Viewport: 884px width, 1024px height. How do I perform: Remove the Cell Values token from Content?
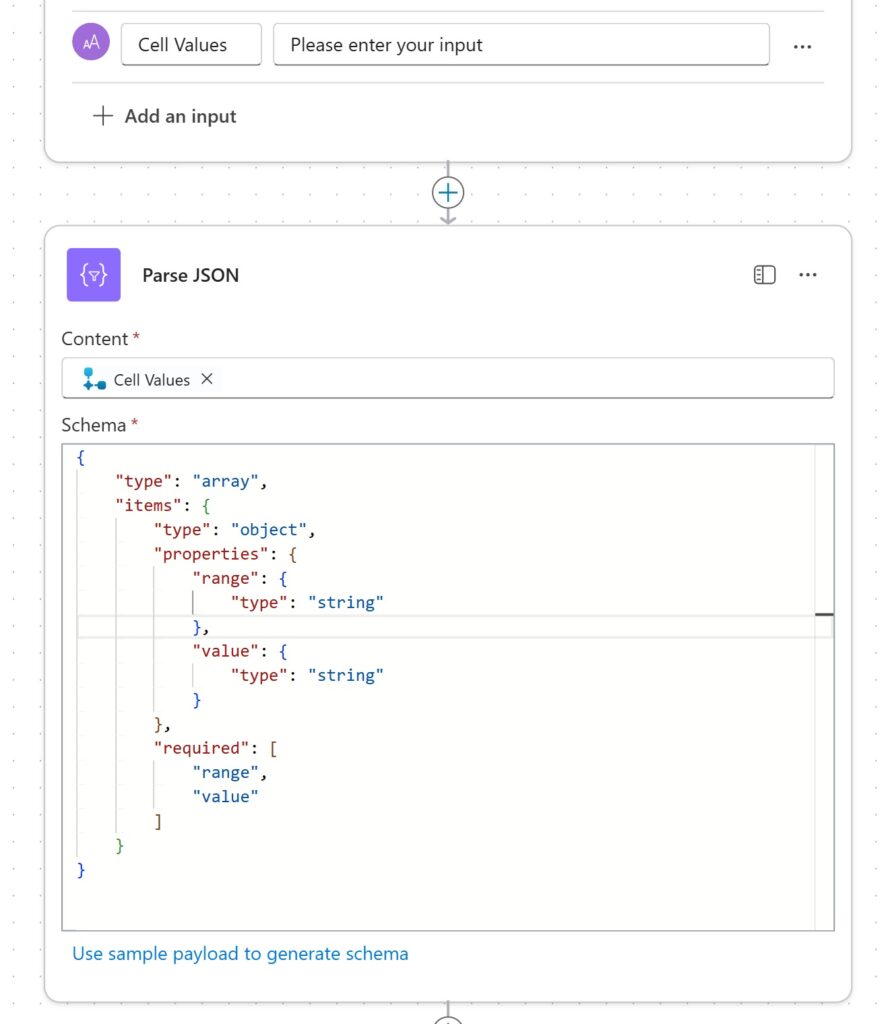[207, 379]
